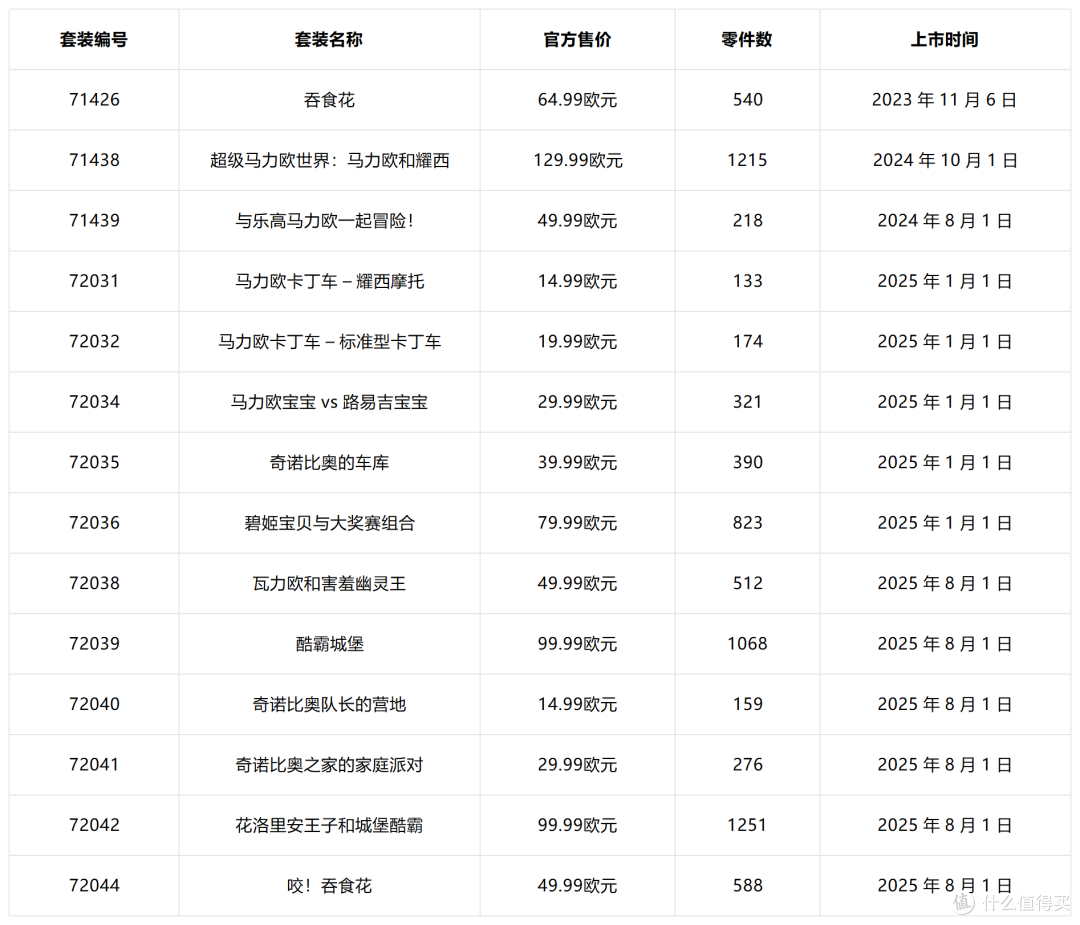Click the 官方售价 column header
1080x925 pixels.
click(577, 40)
